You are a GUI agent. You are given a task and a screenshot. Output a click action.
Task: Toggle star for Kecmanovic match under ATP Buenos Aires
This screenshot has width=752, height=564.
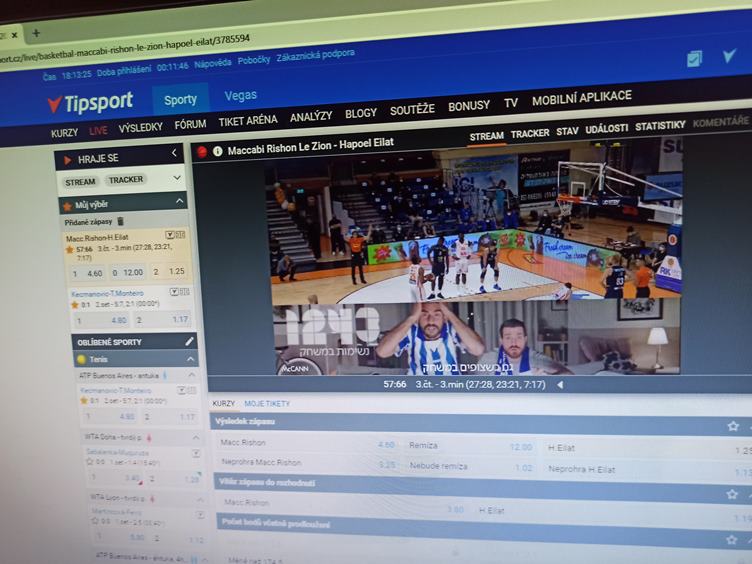[x=84, y=400]
